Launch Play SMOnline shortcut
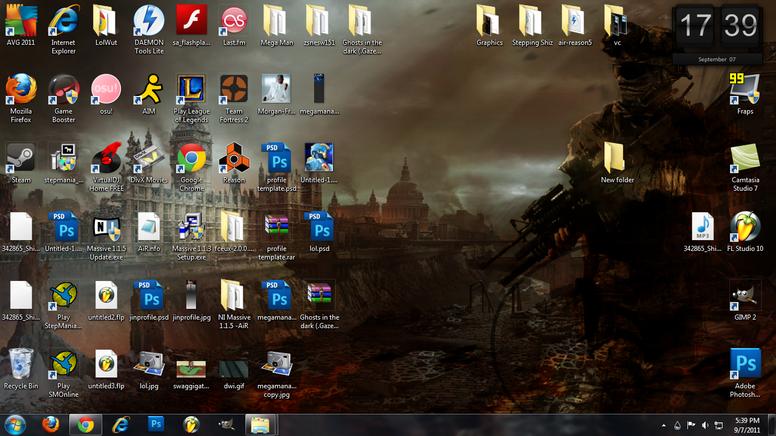Screen dimensions: 776x436 63,372
